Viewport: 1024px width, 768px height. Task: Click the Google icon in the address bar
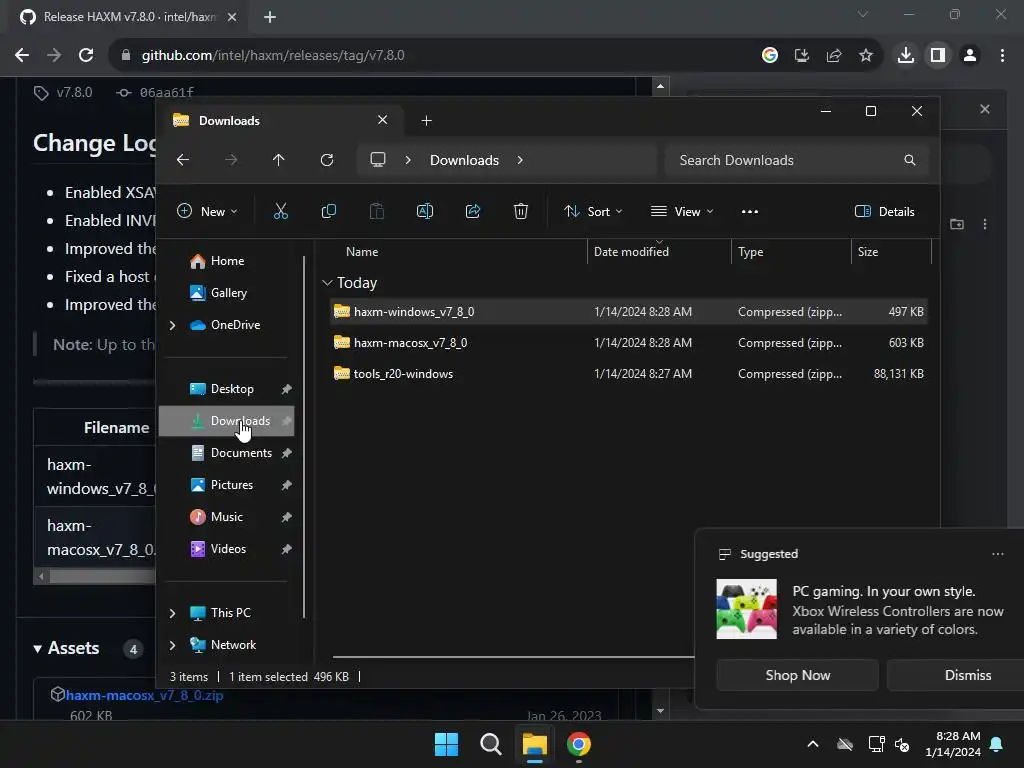click(770, 55)
